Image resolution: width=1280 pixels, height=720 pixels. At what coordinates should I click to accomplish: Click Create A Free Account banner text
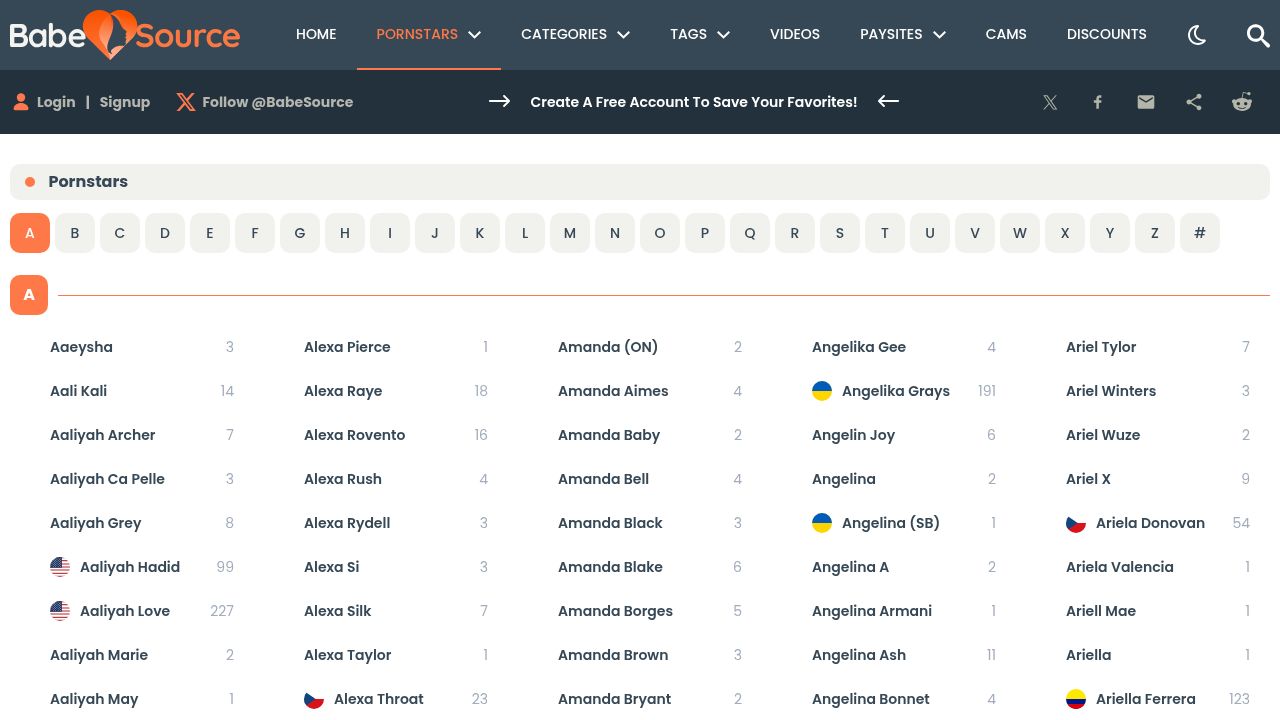[694, 102]
